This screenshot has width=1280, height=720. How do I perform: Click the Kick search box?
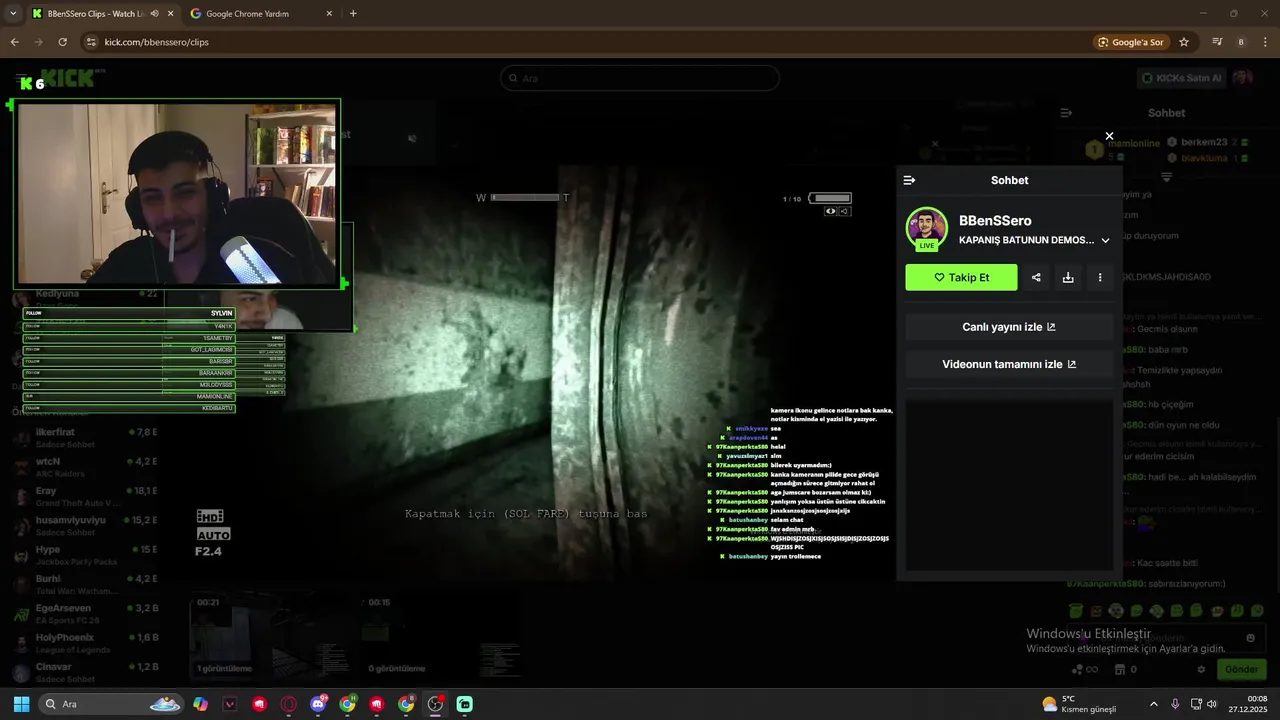point(640,78)
